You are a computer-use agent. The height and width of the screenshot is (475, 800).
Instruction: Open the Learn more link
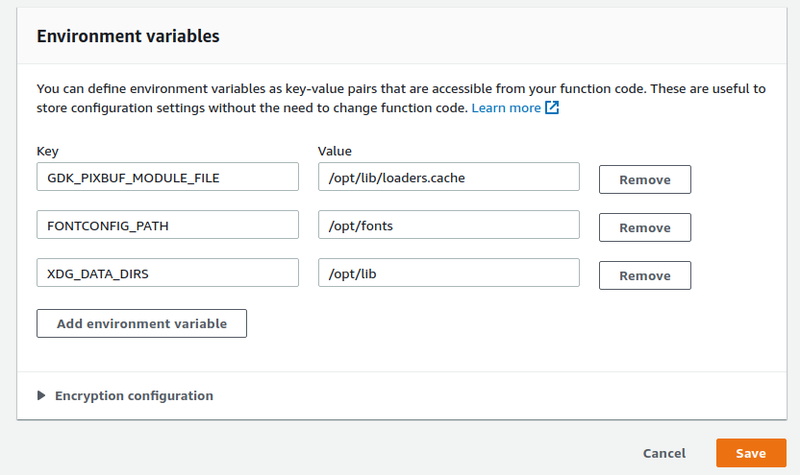pyautogui.click(x=506, y=108)
